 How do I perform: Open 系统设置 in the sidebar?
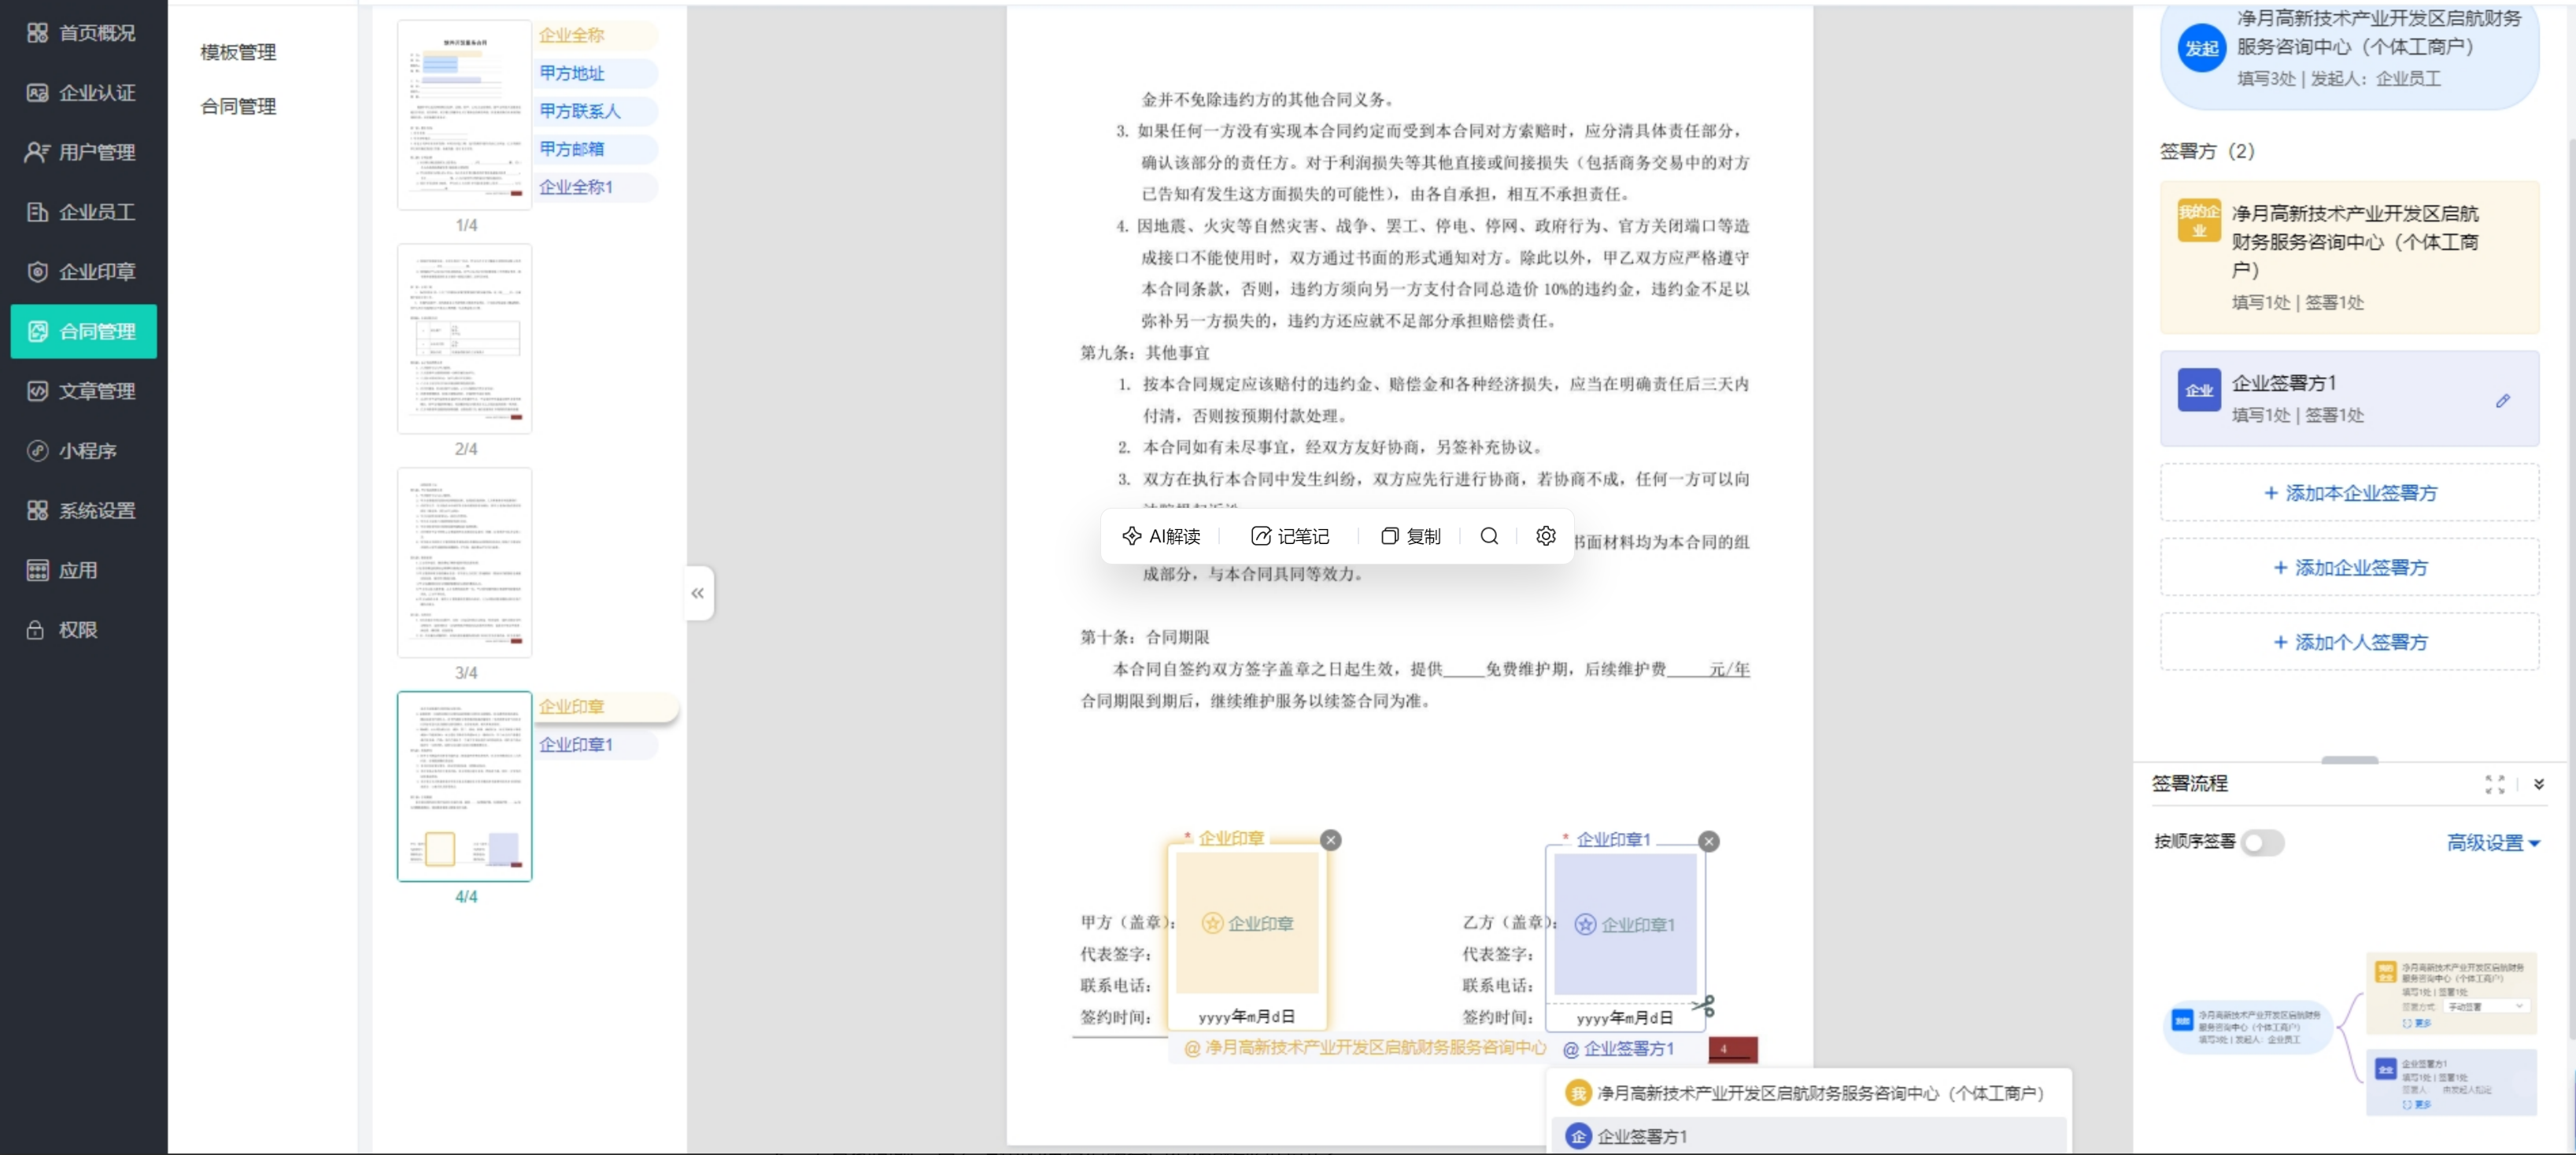83,510
